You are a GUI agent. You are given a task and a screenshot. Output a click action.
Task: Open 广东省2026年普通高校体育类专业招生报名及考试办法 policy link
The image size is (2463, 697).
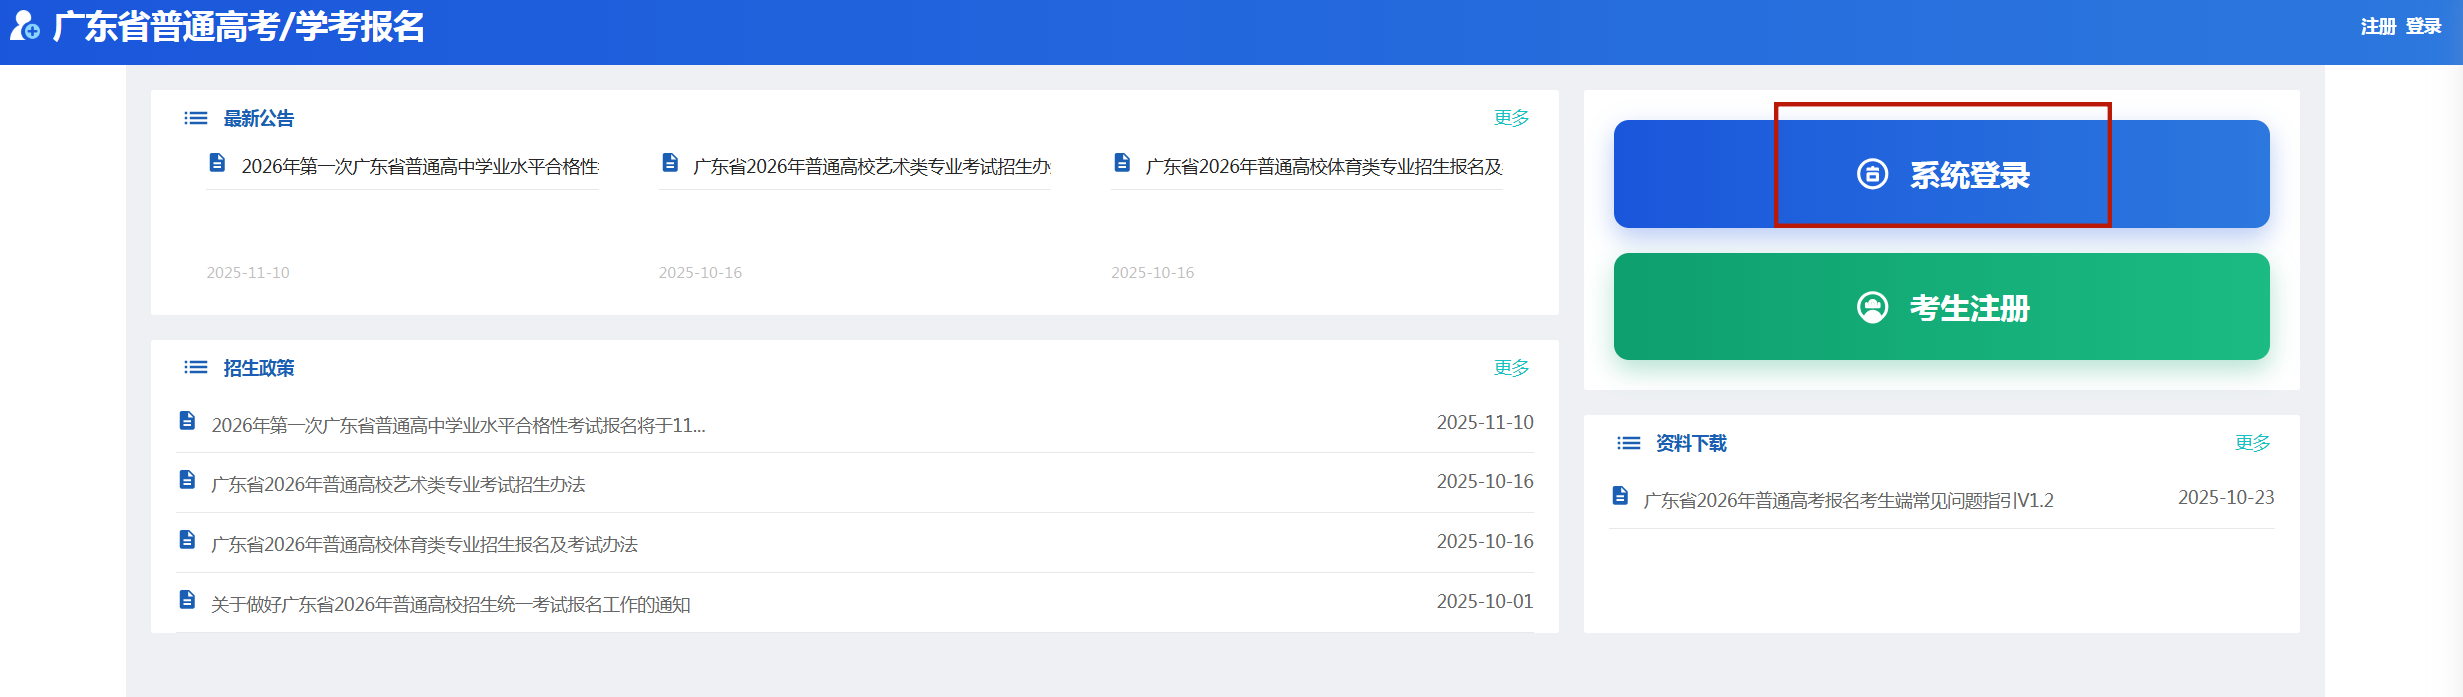[424, 545]
